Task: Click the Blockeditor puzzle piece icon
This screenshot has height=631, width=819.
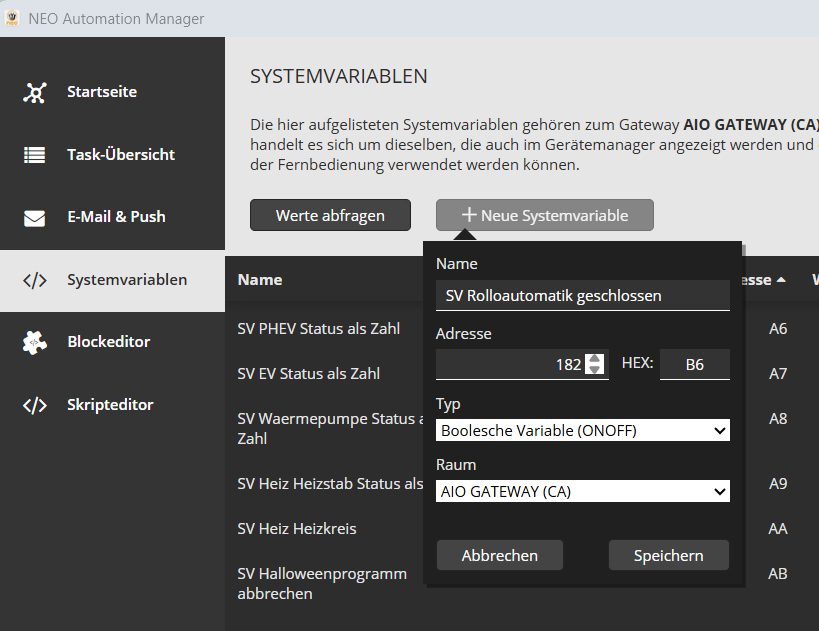Action: [35, 342]
